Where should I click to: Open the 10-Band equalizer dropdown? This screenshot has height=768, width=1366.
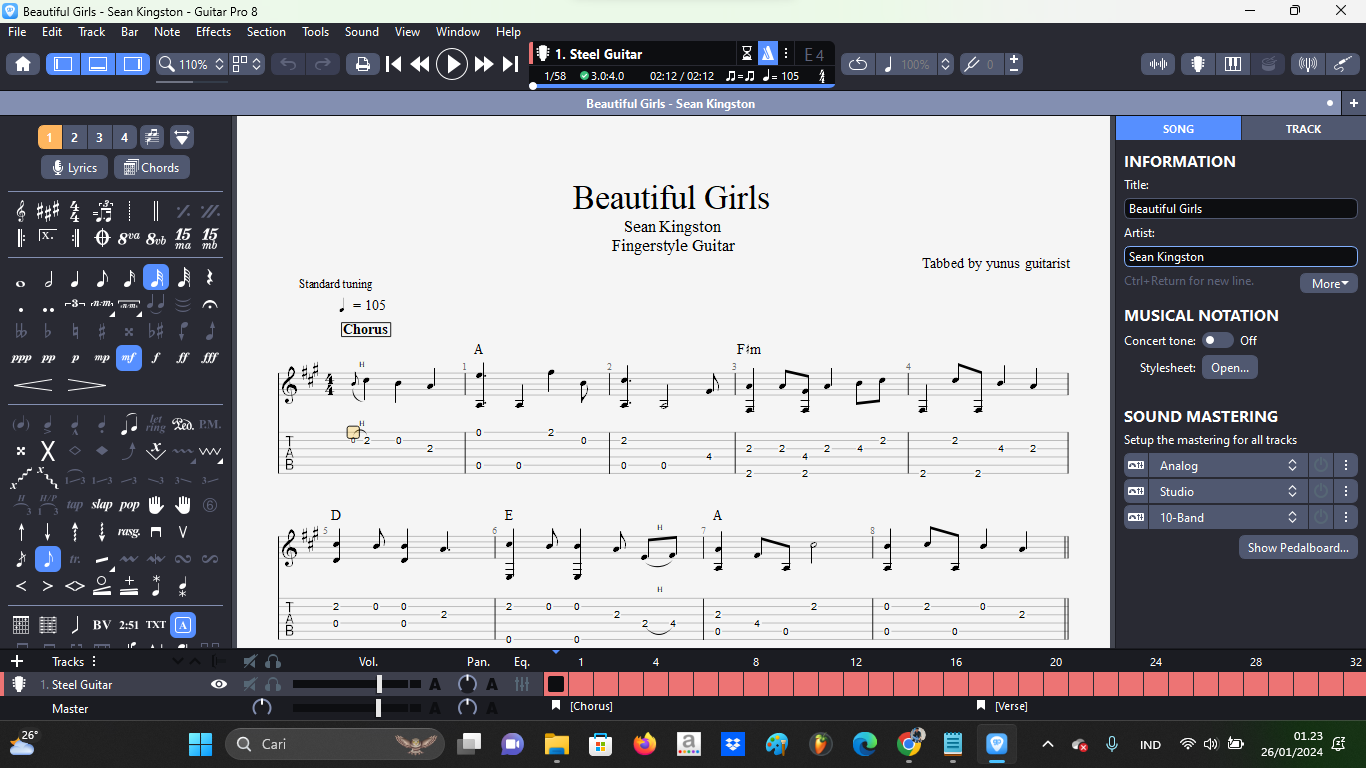pyautogui.click(x=1227, y=517)
